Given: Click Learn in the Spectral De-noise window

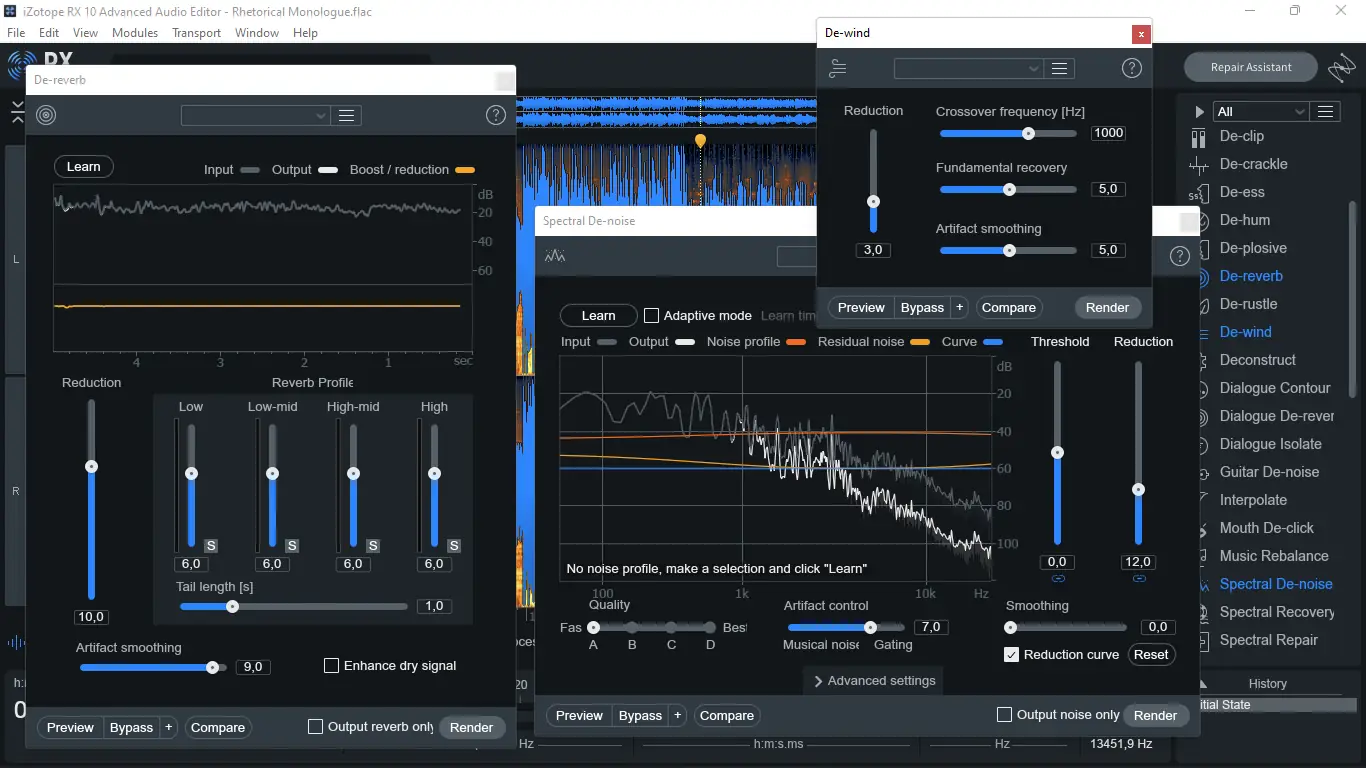Looking at the screenshot, I should 598,315.
